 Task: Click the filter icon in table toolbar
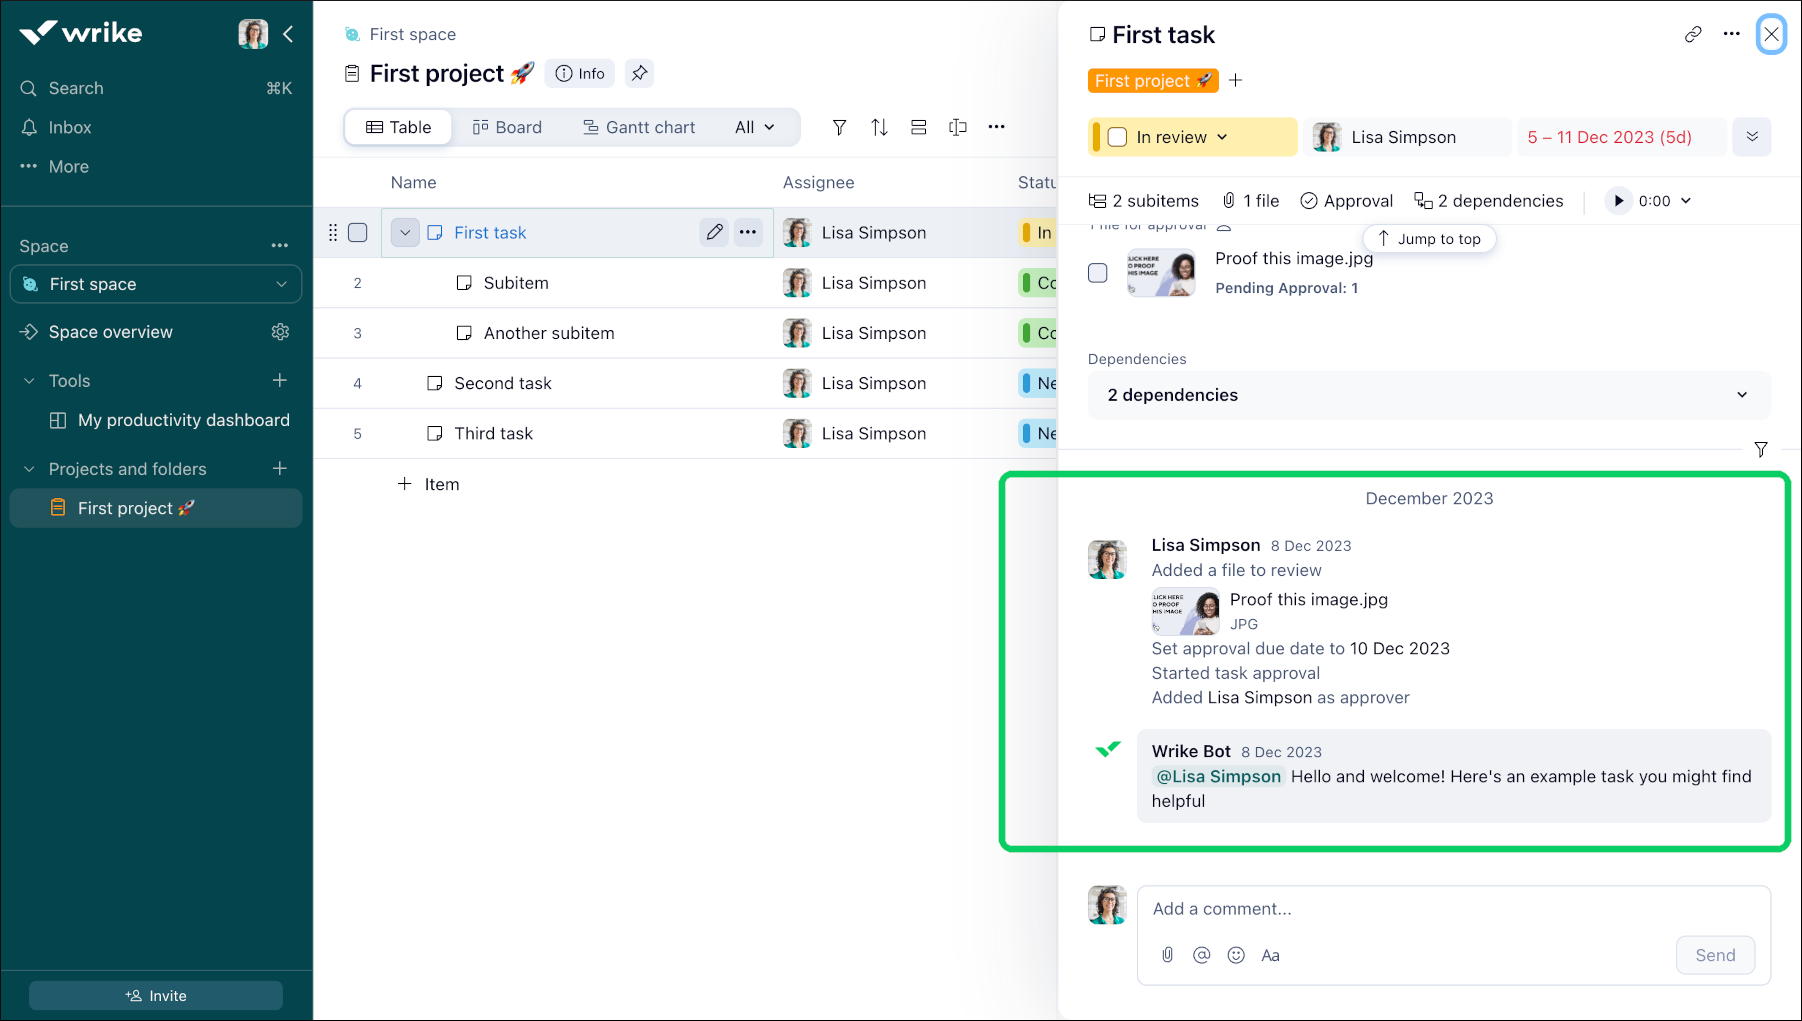pyautogui.click(x=839, y=127)
